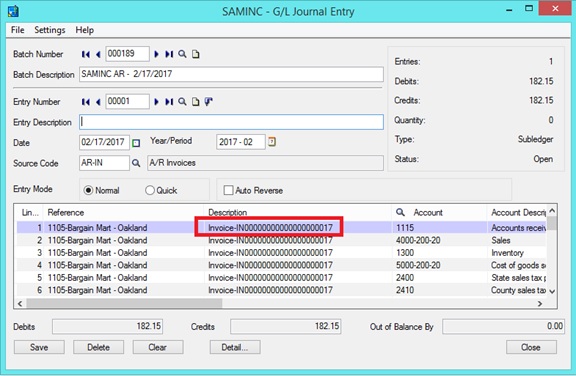Select account 5000-200-20 cell
Screen dimensions: 576x376
[439, 265]
